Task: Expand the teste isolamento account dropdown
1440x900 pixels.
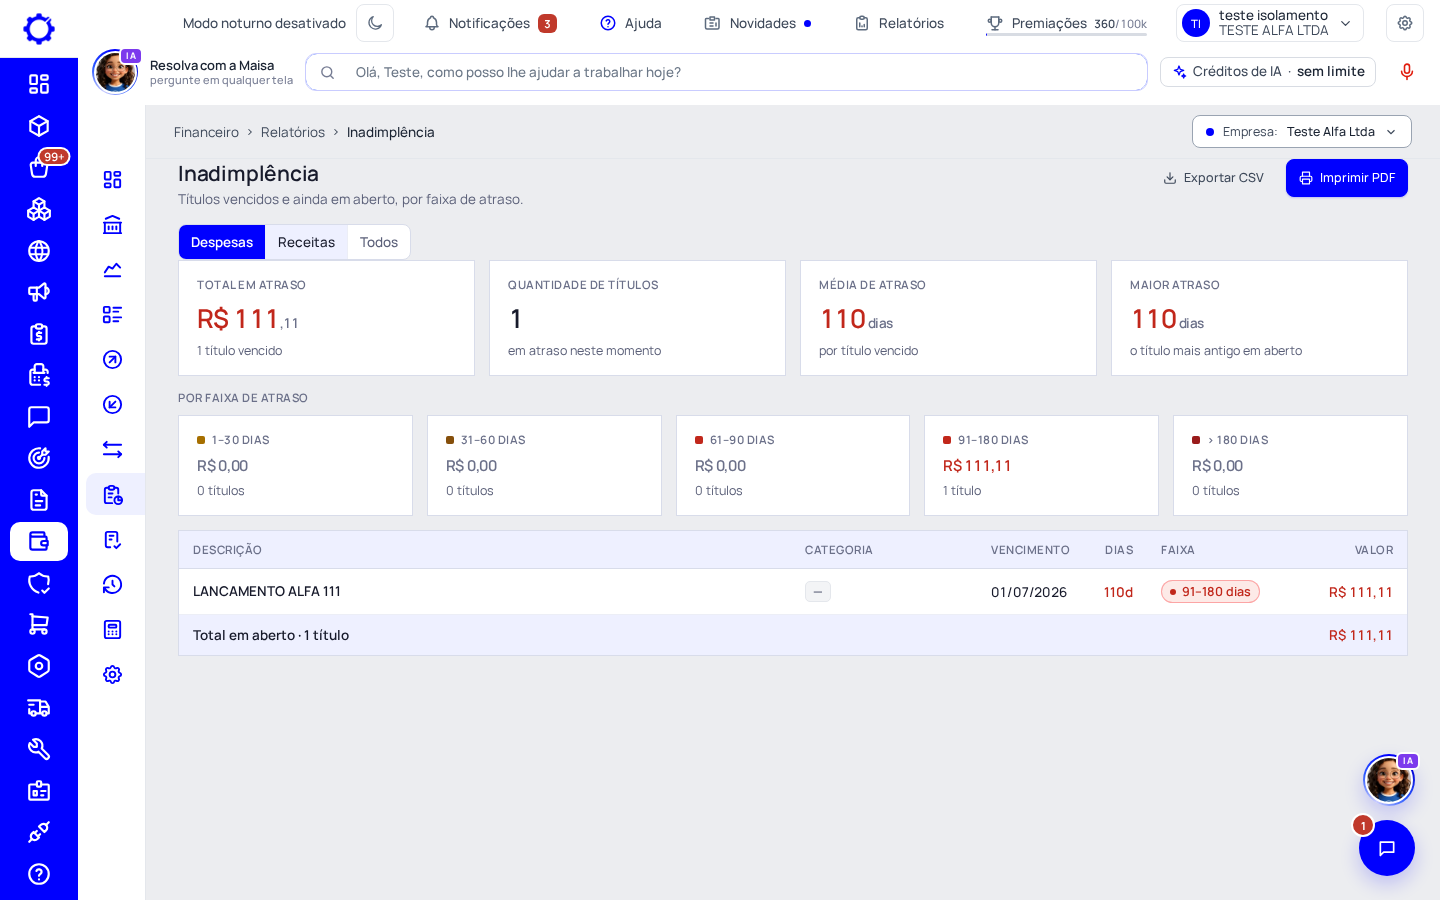Action: coord(1270,23)
